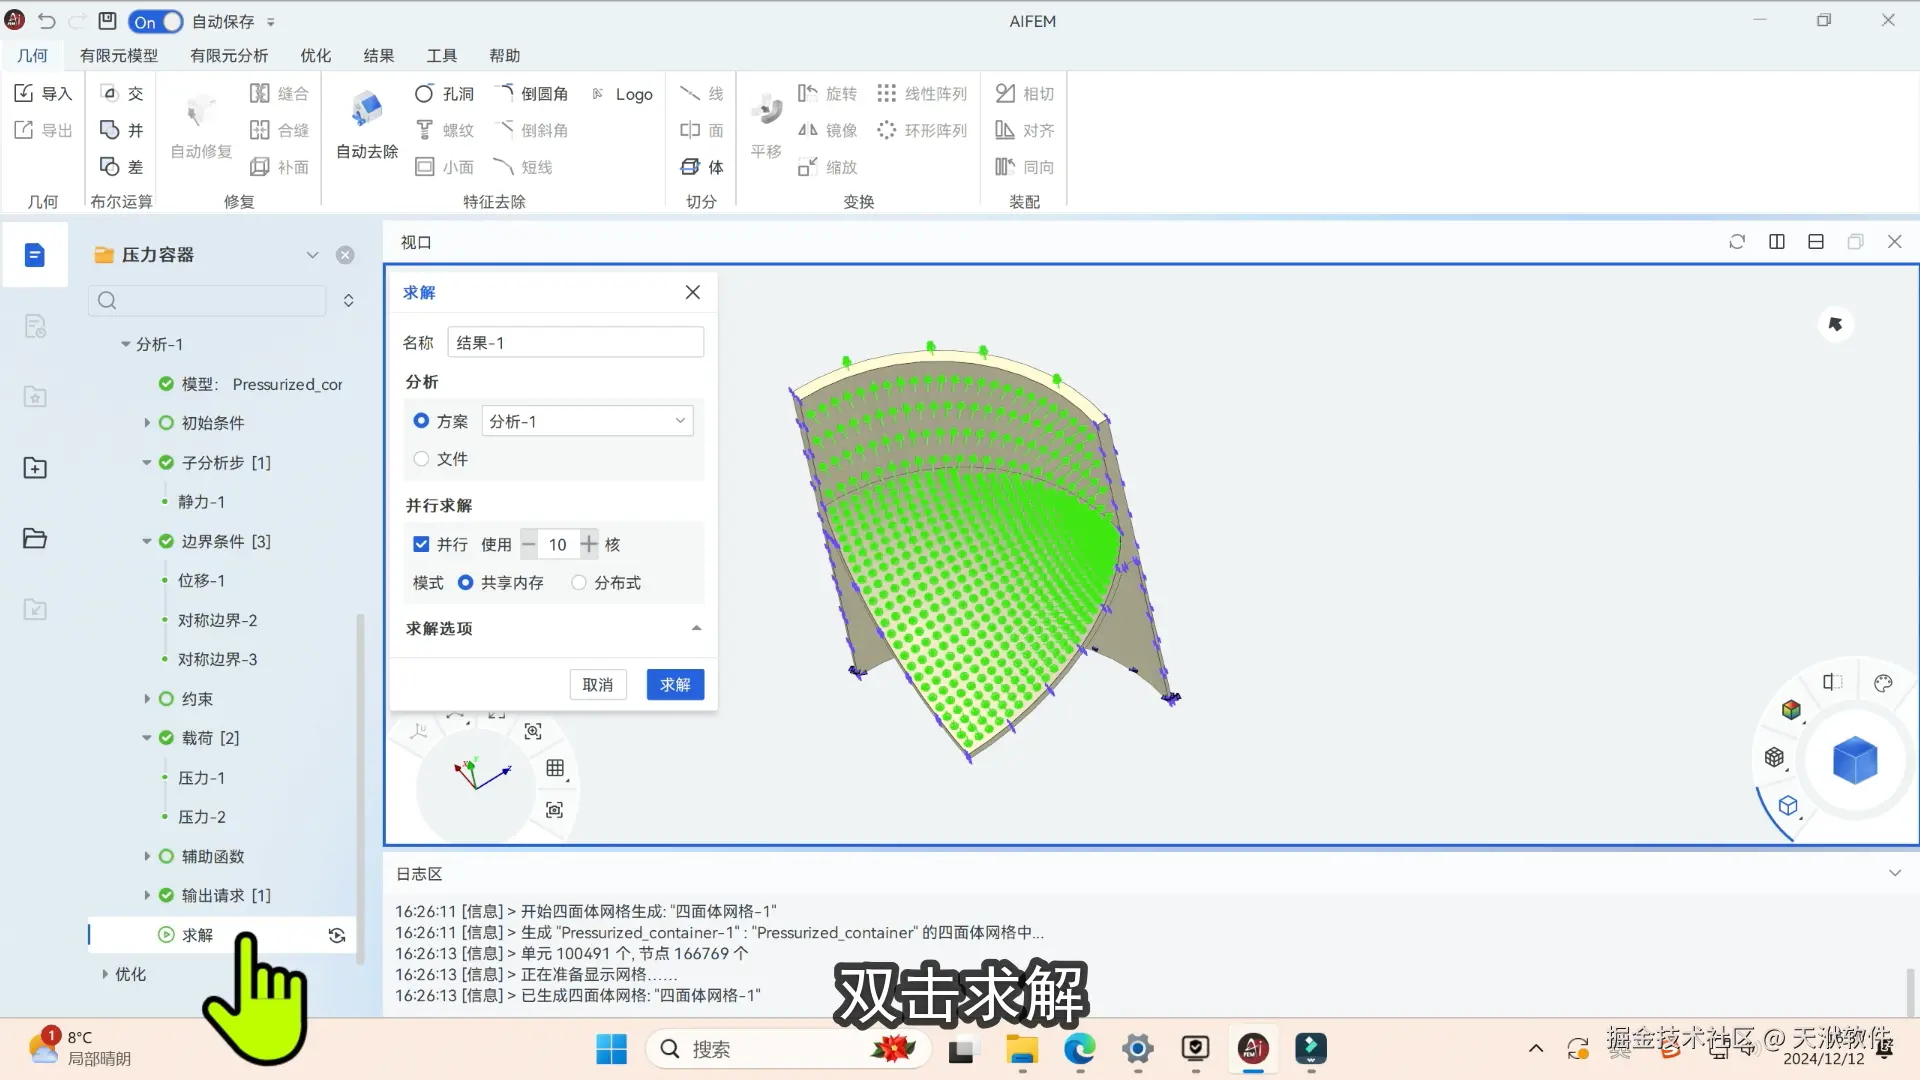Open the 结果 menu tab
The image size is (1920, 1080).
[x=378, y=56]
